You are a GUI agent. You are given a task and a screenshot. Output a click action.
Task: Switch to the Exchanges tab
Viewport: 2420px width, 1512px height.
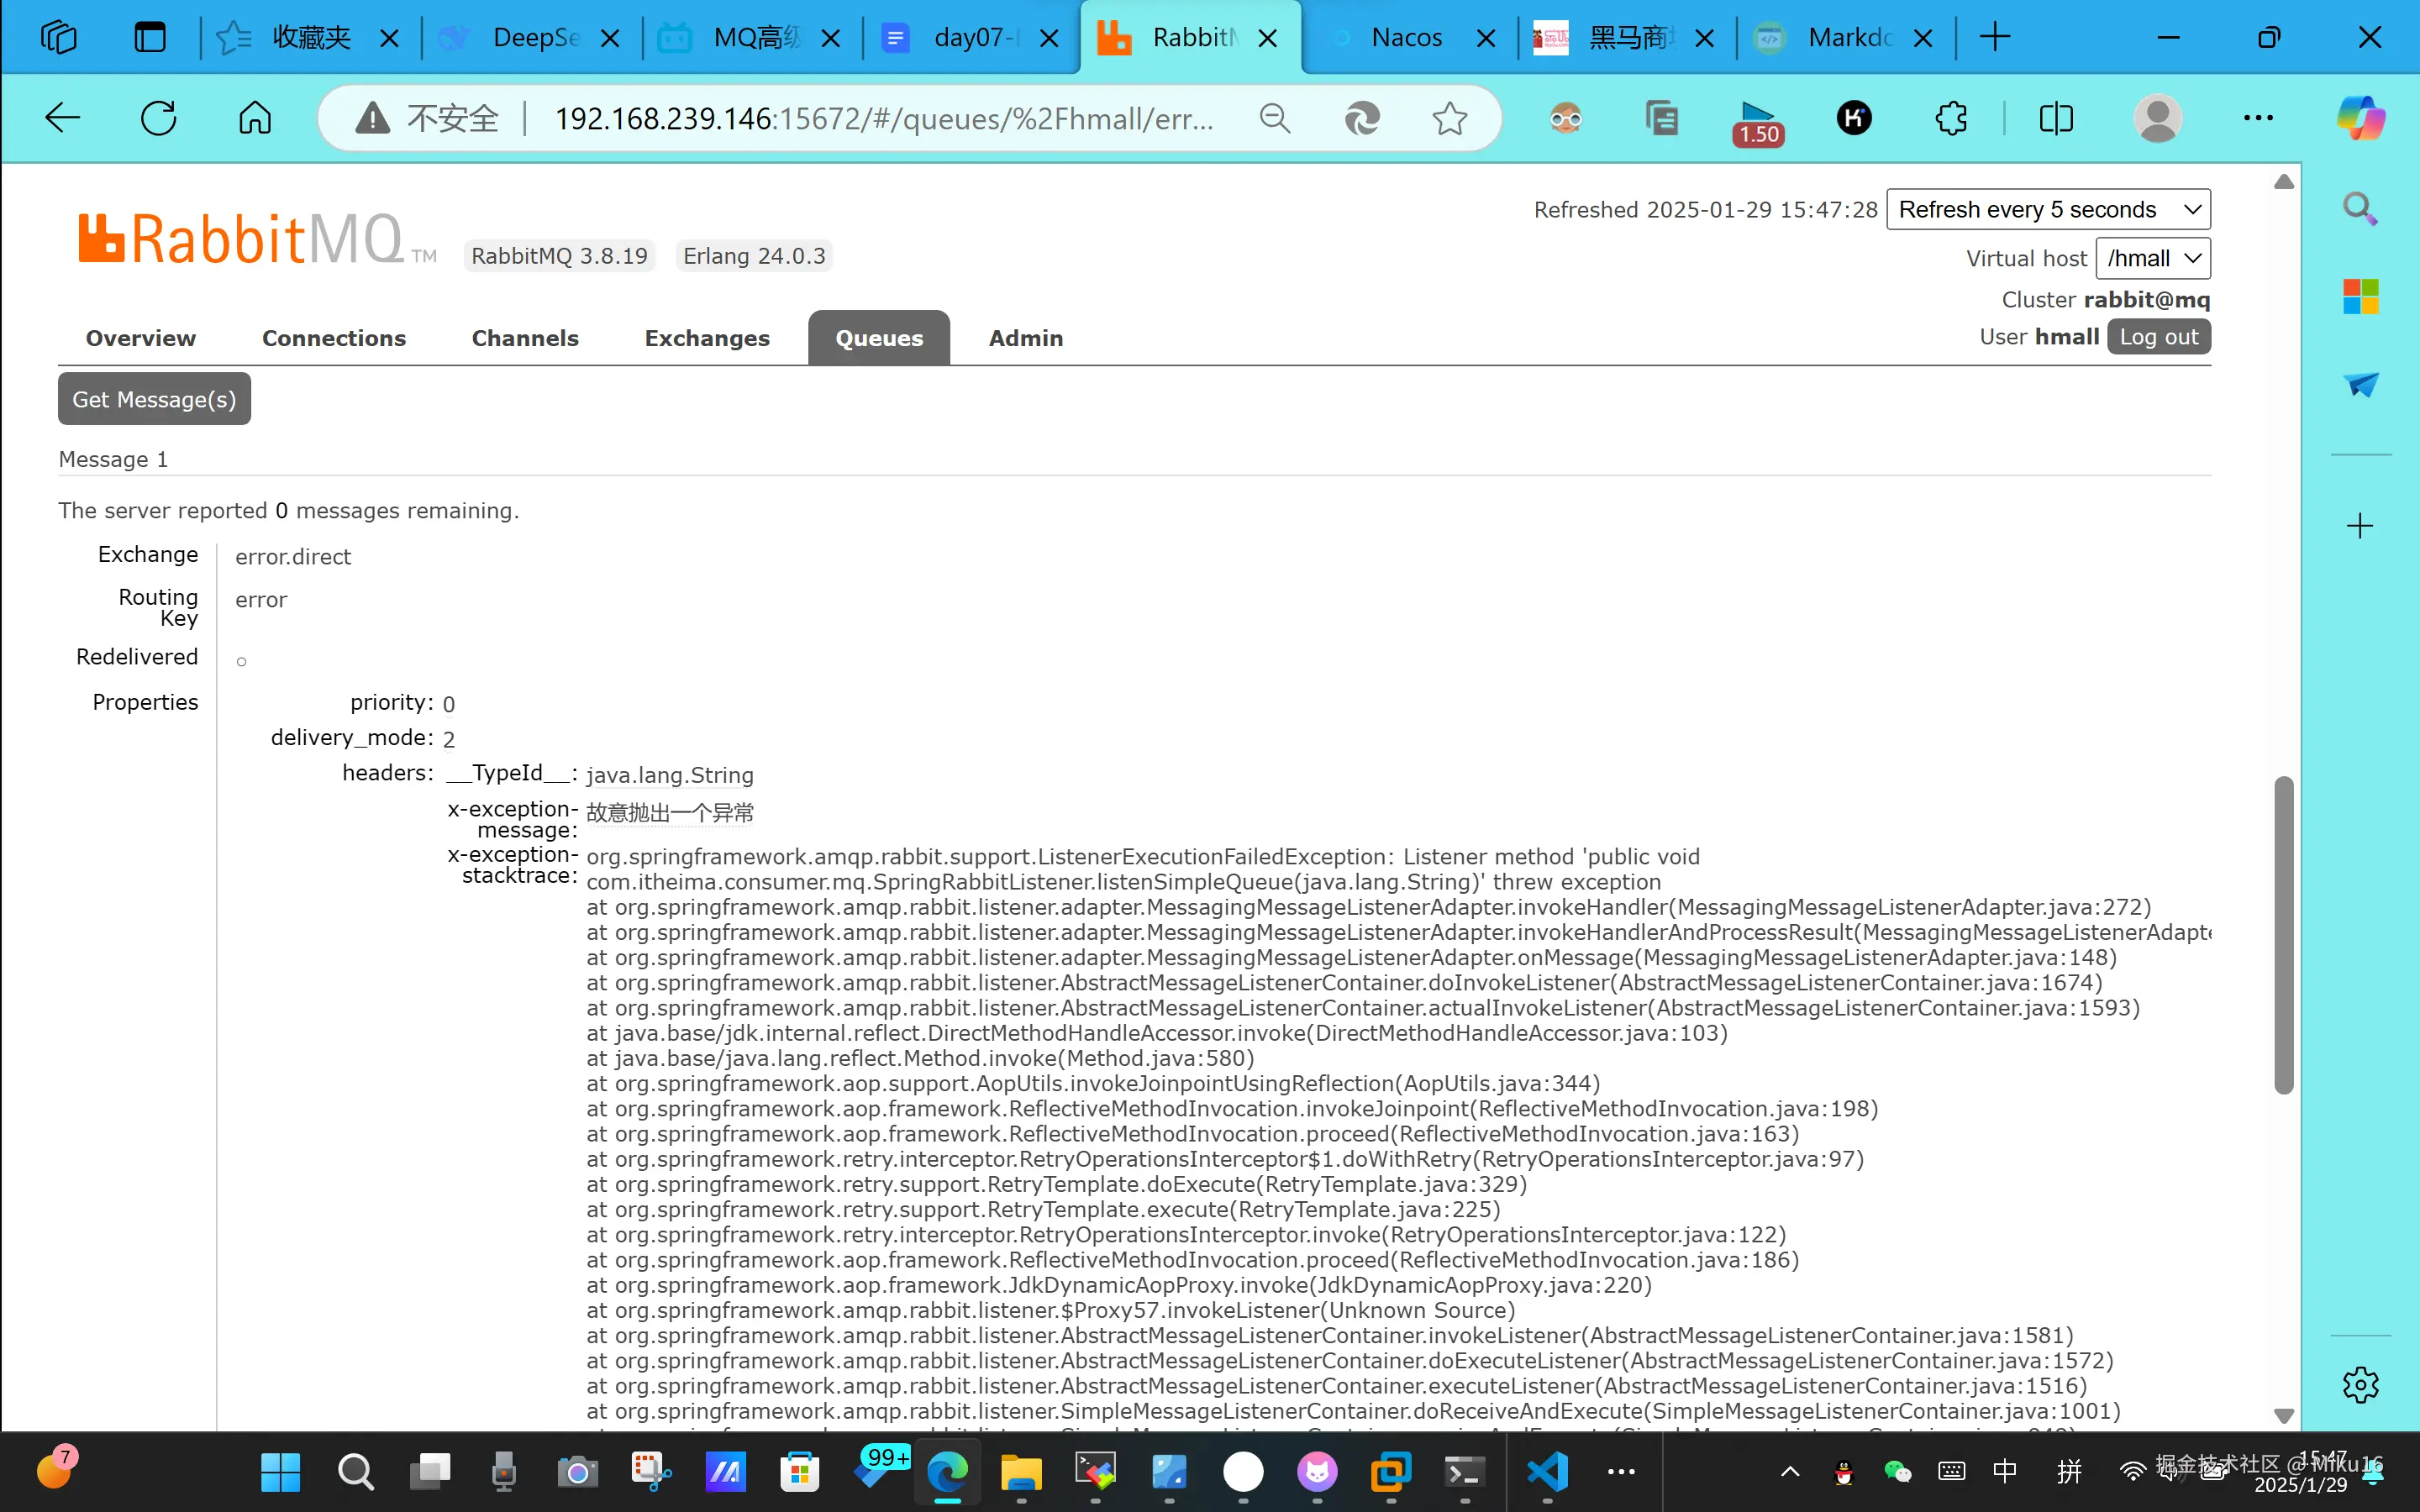click(x=706, y=338)
